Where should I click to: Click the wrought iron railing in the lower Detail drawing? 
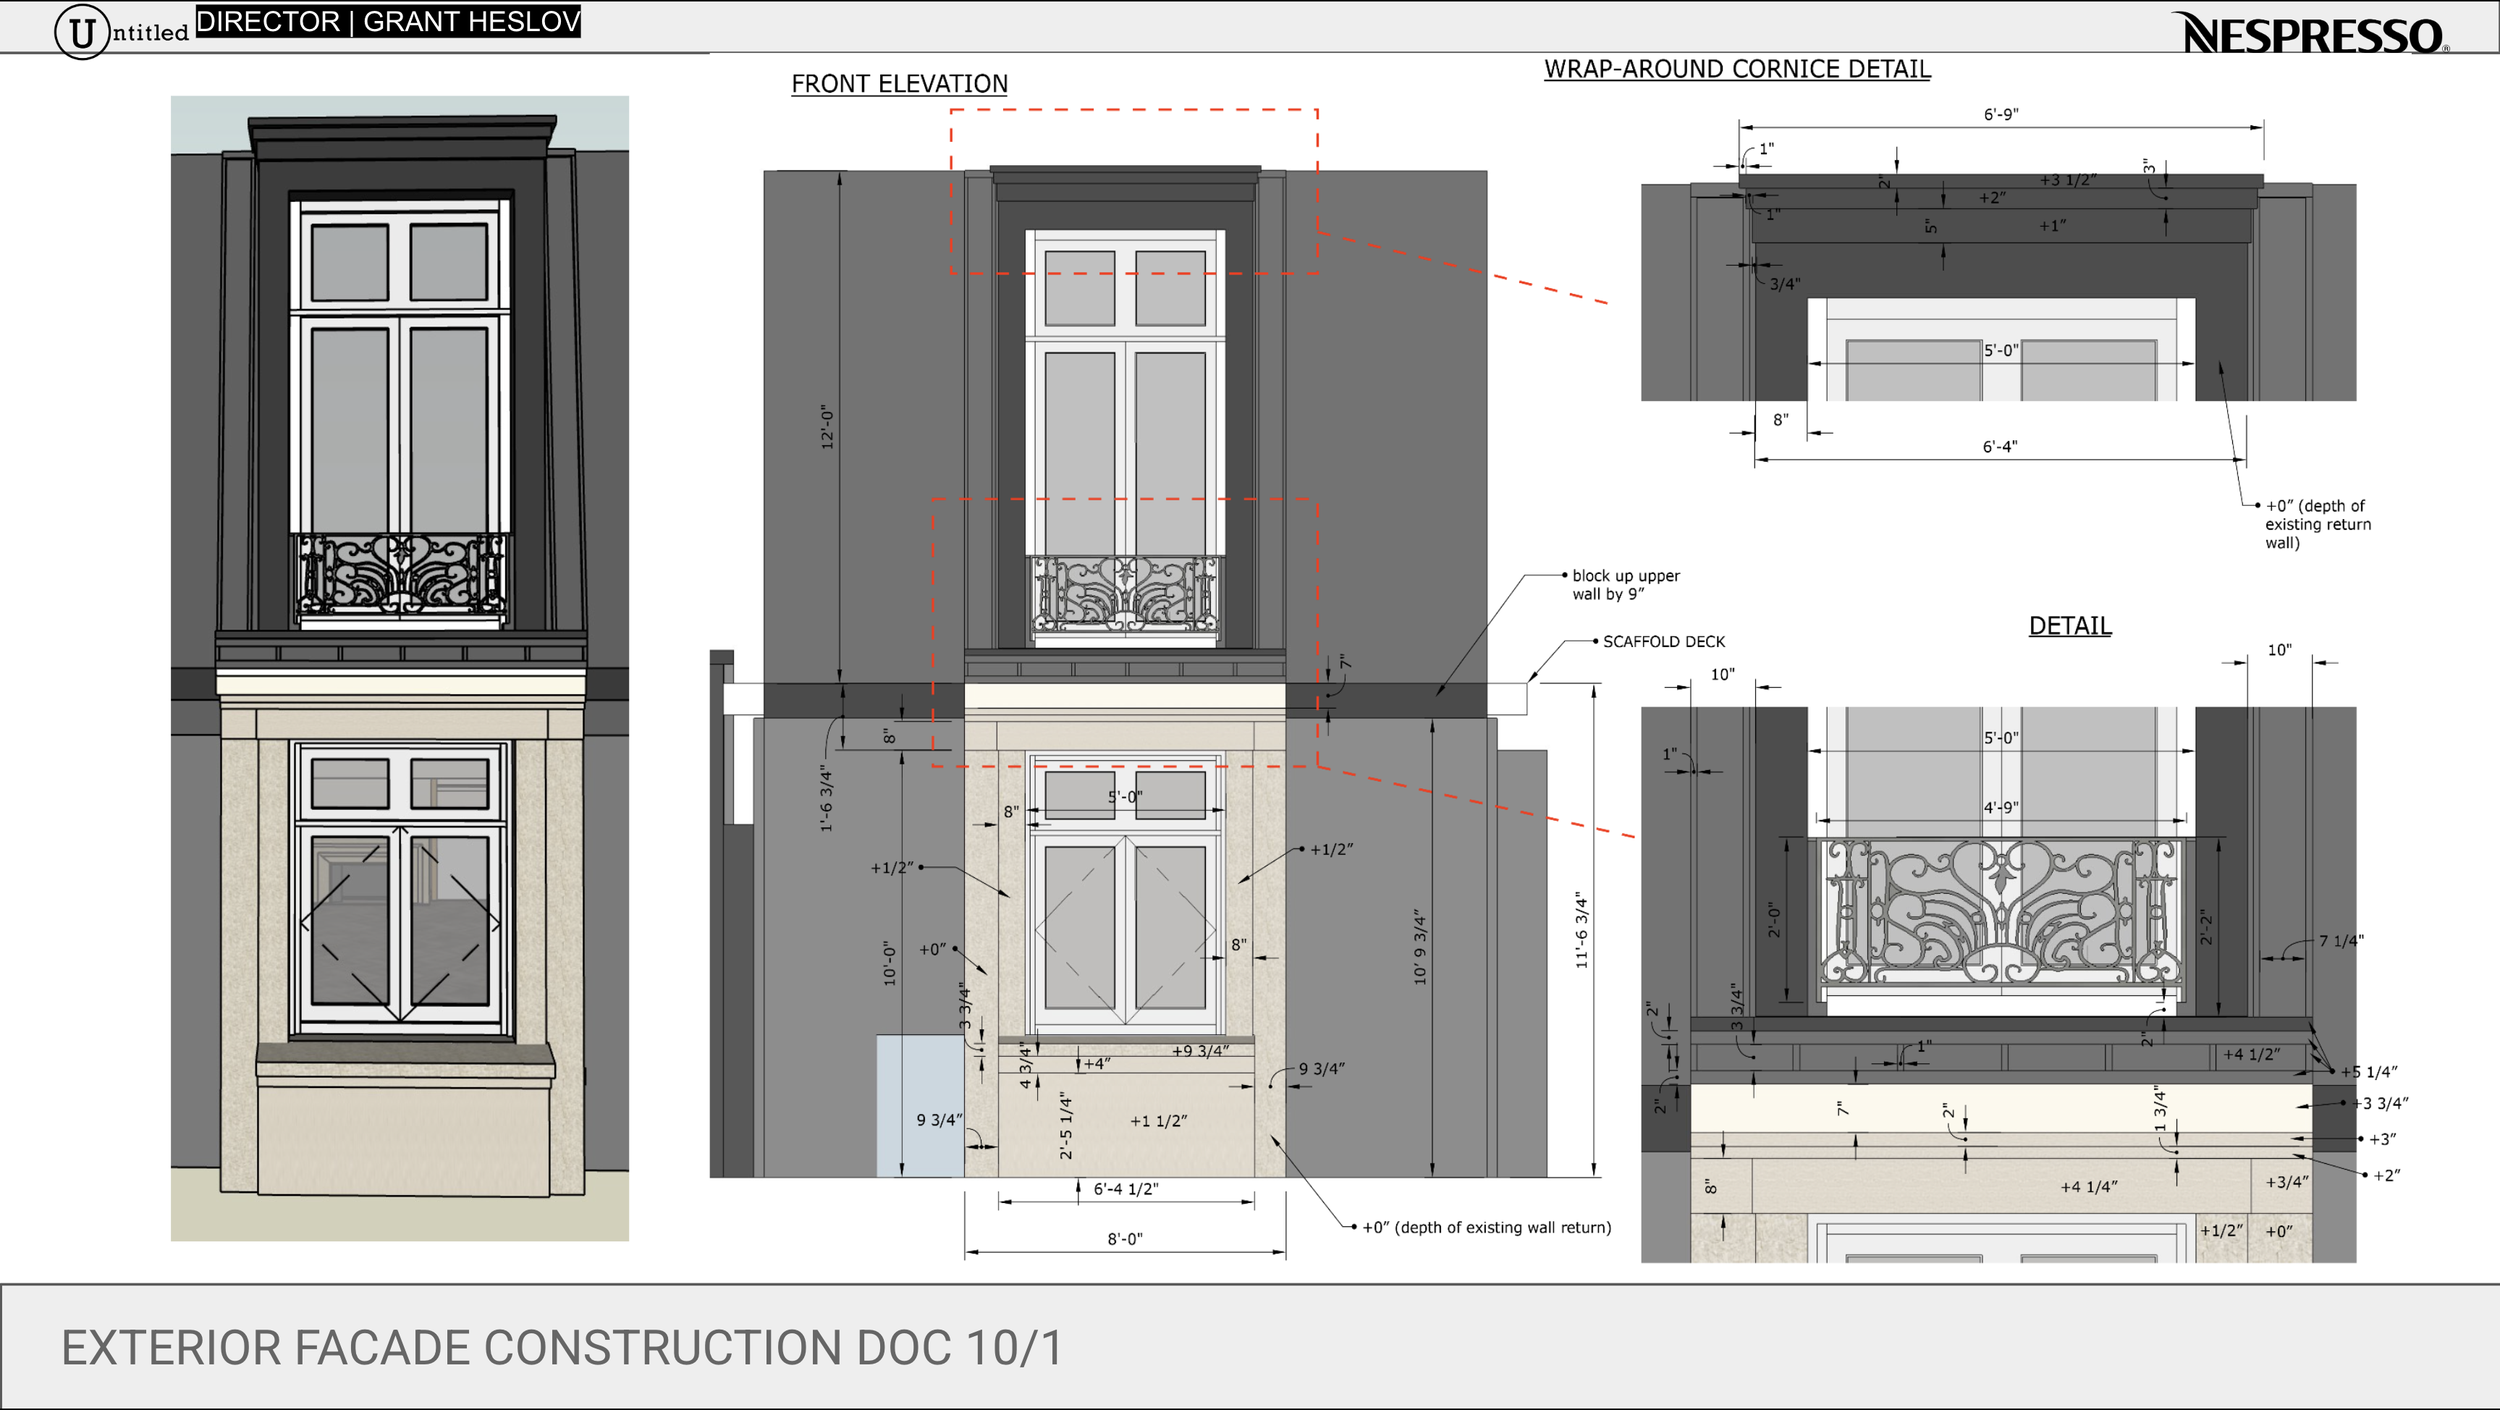[1999, 912]
